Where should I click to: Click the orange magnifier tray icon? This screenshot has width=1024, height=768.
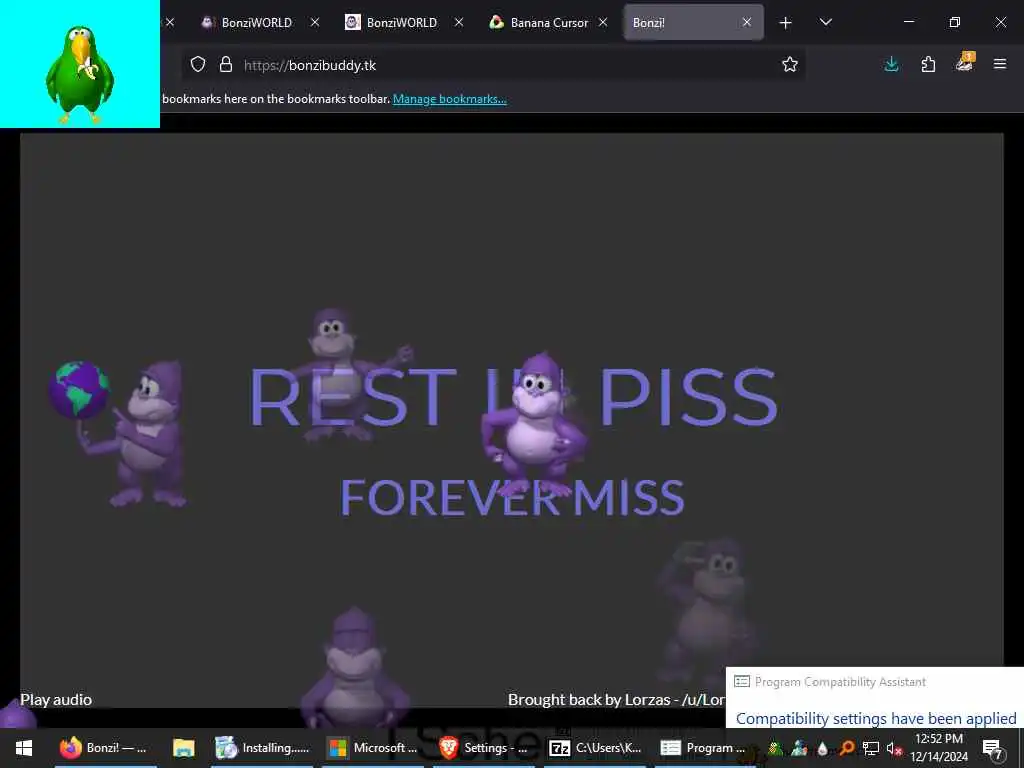click(x=846, y=748)
